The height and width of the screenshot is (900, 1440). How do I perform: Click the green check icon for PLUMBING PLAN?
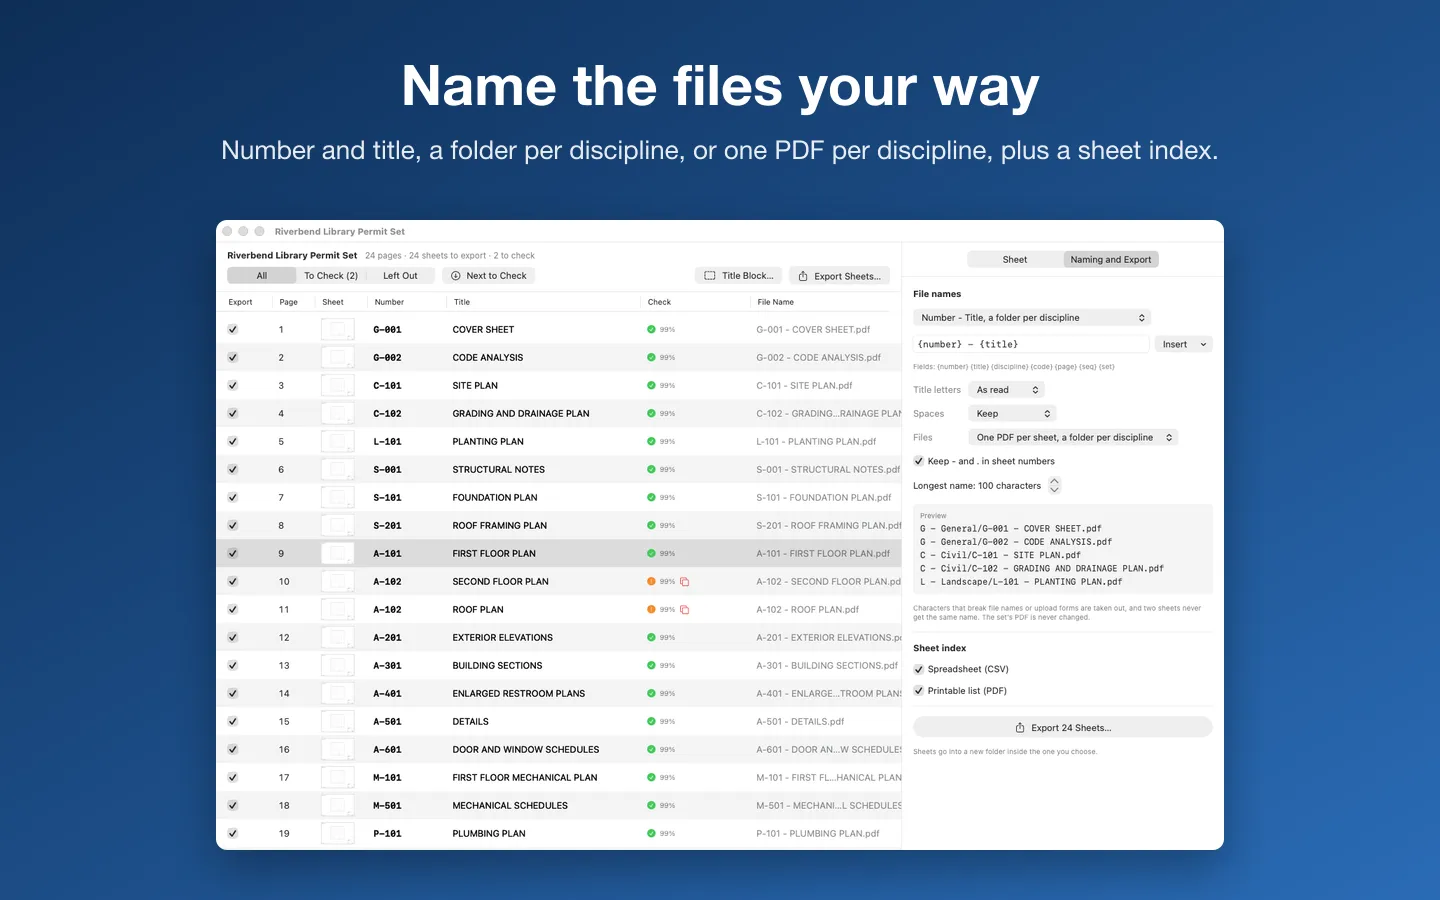click(651, 833)
